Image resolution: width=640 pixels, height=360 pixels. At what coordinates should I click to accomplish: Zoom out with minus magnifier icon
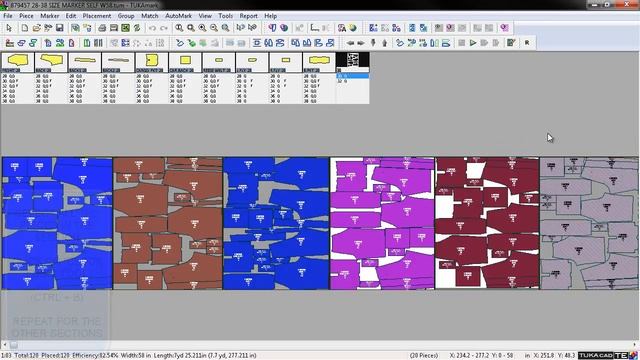tap(214, 28)
